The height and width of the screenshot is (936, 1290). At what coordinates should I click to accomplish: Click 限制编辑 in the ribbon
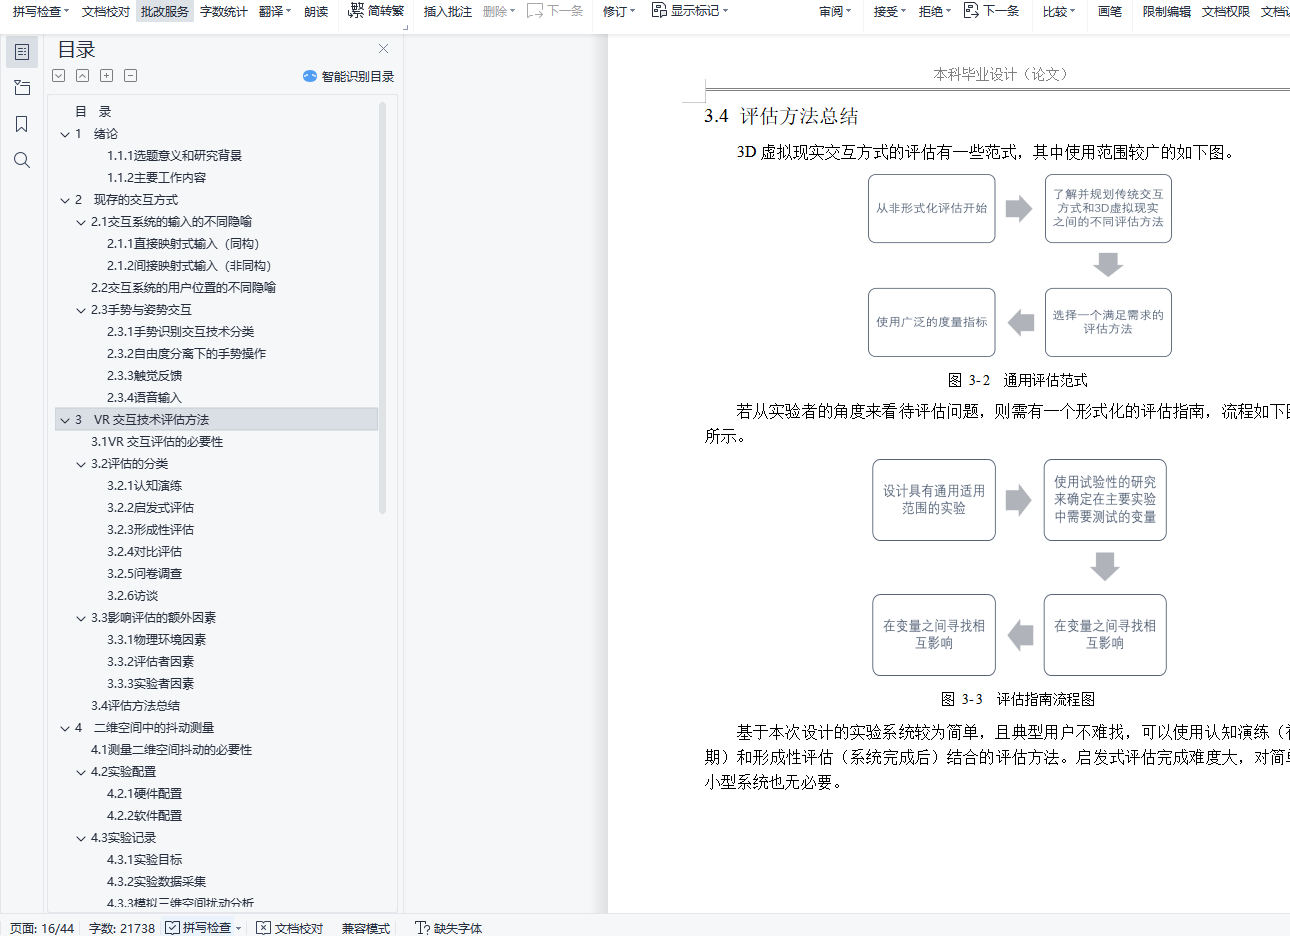point(1167,11)
